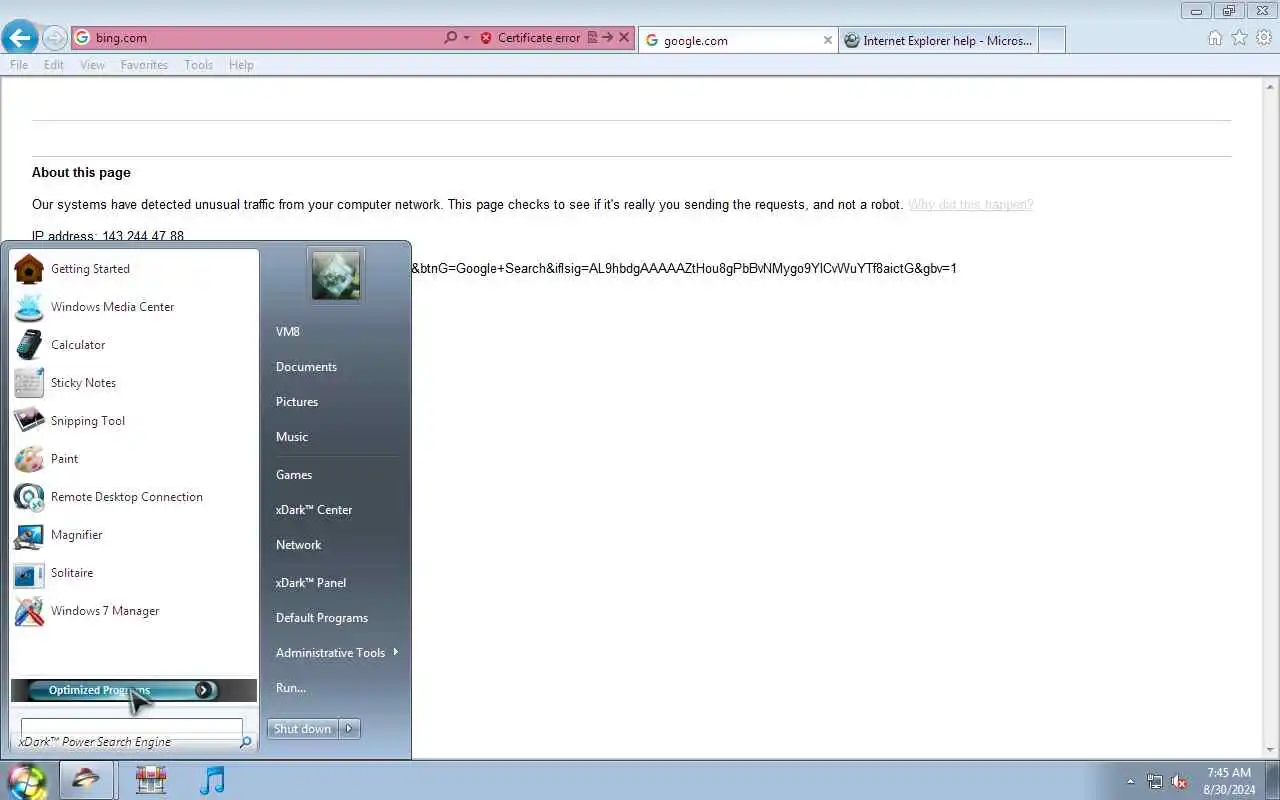Show hidden tray icons

[1131, 781]
